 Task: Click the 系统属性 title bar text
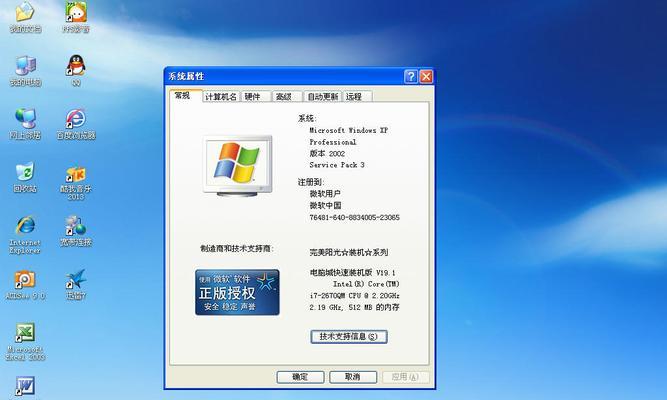(x=186, y=77)
